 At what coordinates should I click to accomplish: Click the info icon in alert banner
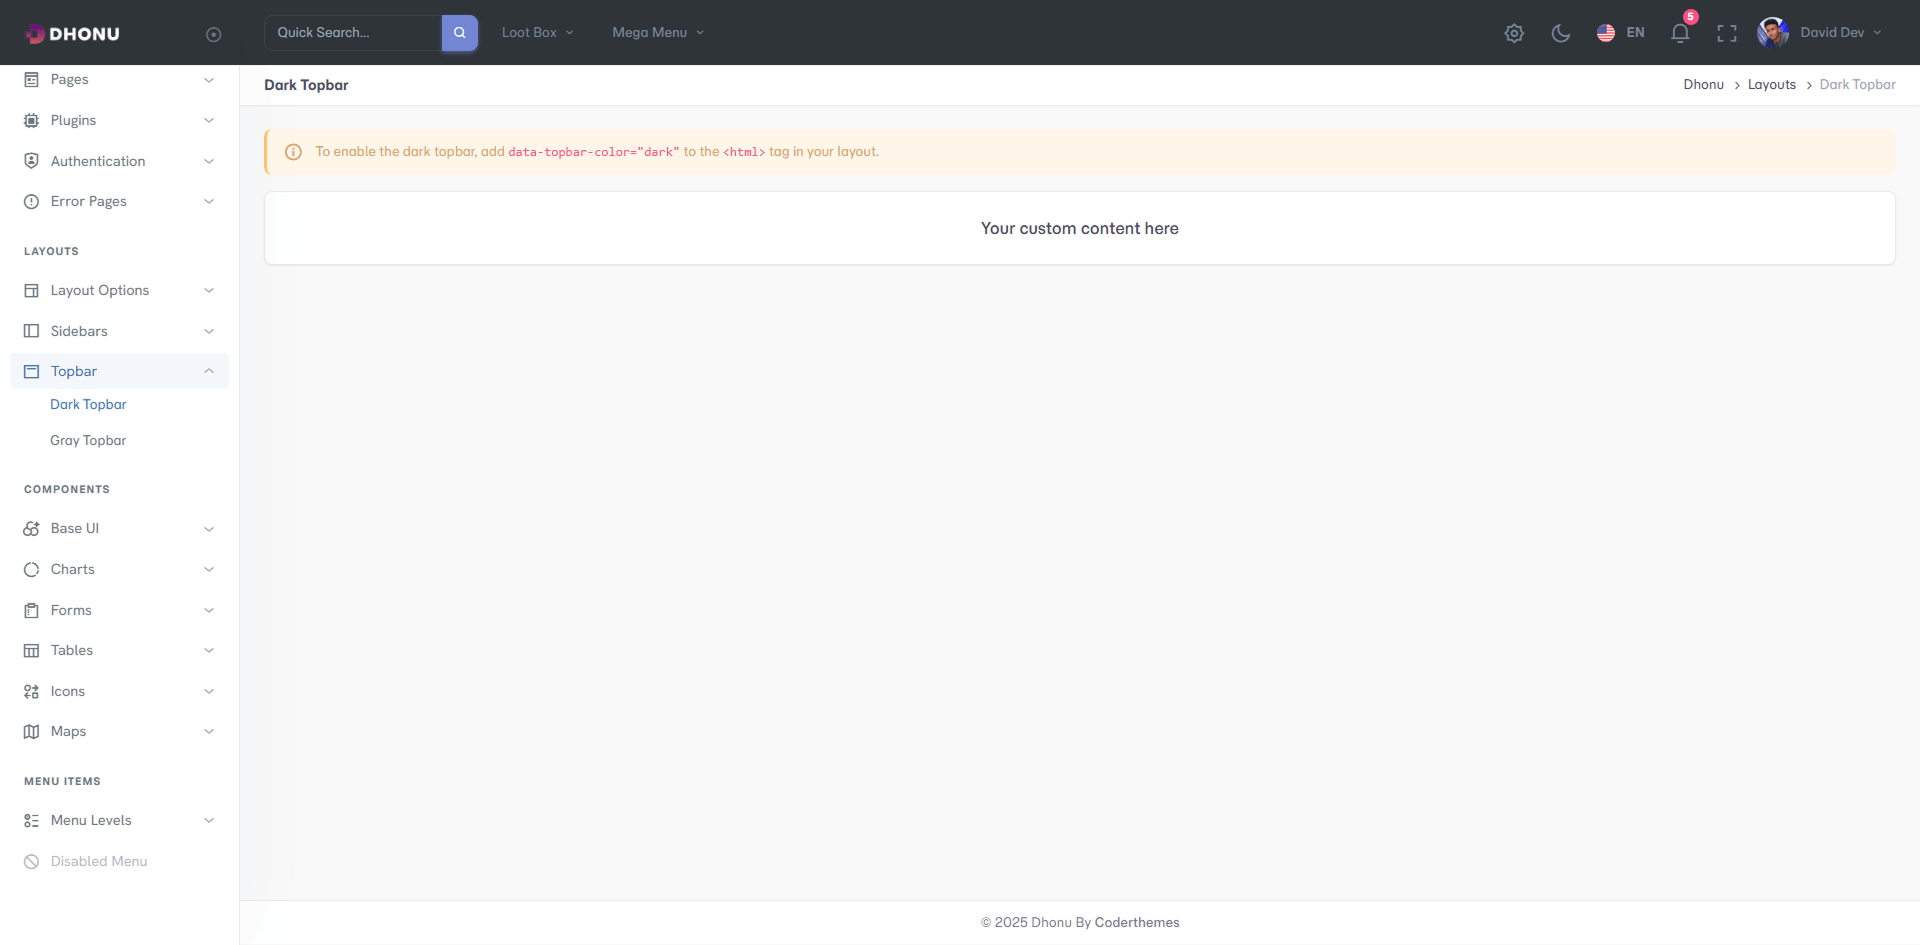coord(293,152)
